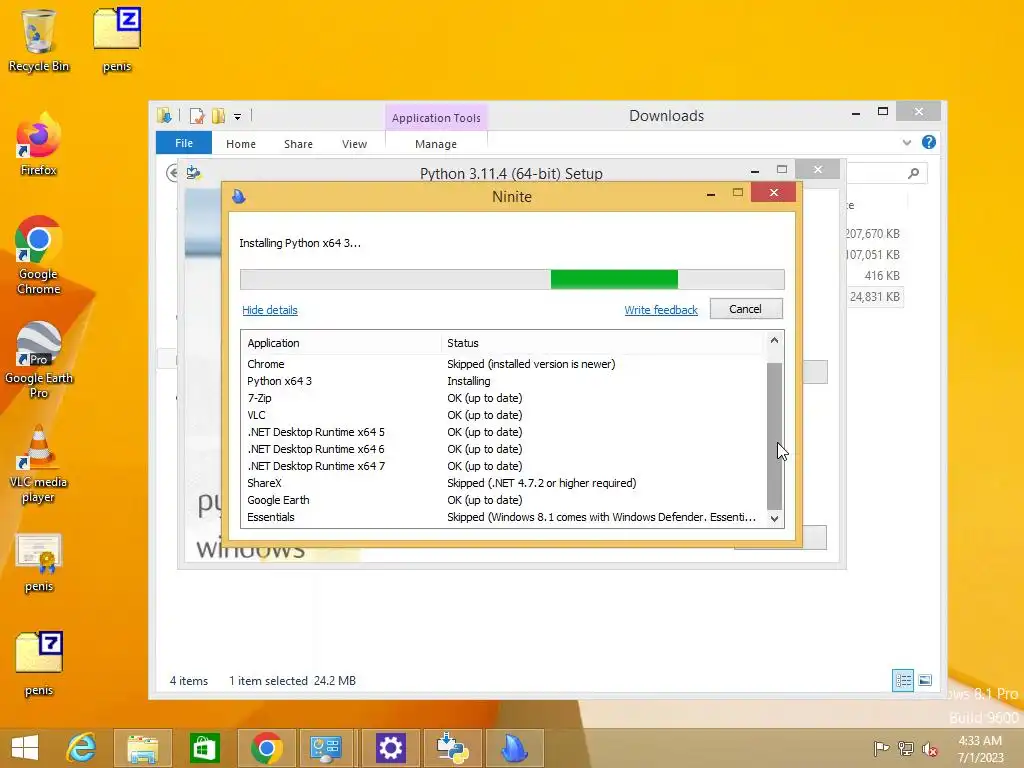Click Ninite list scrollbar down arrow

click(x=775, y=519)
